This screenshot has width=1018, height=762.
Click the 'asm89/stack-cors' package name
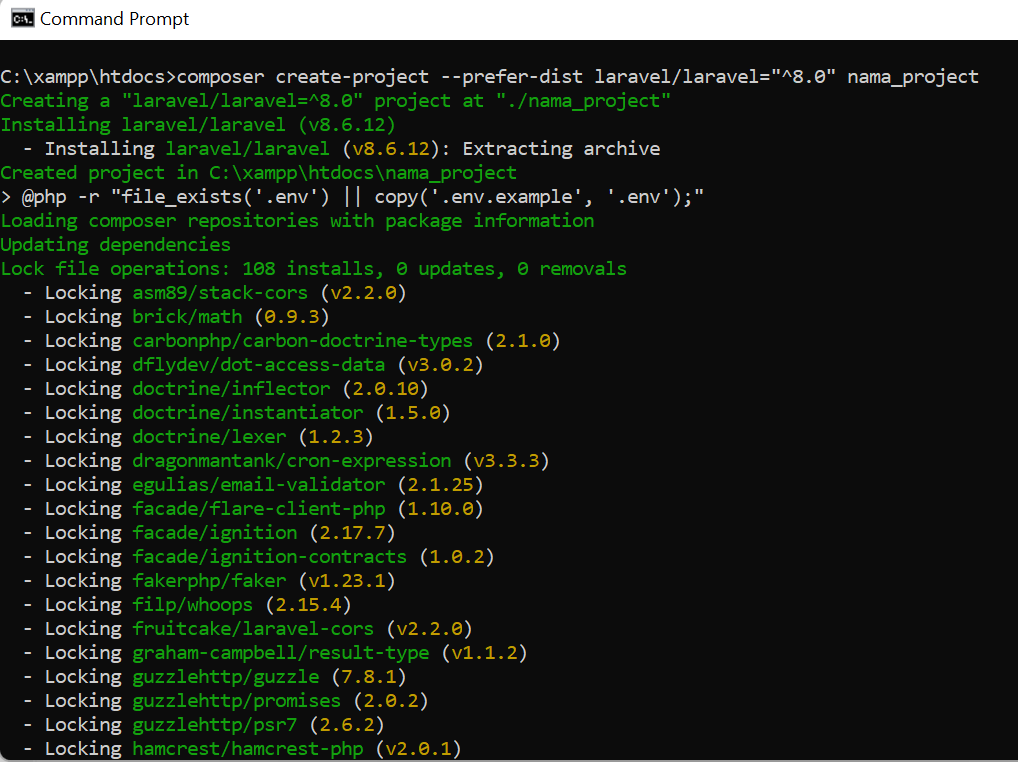point(220,293)
